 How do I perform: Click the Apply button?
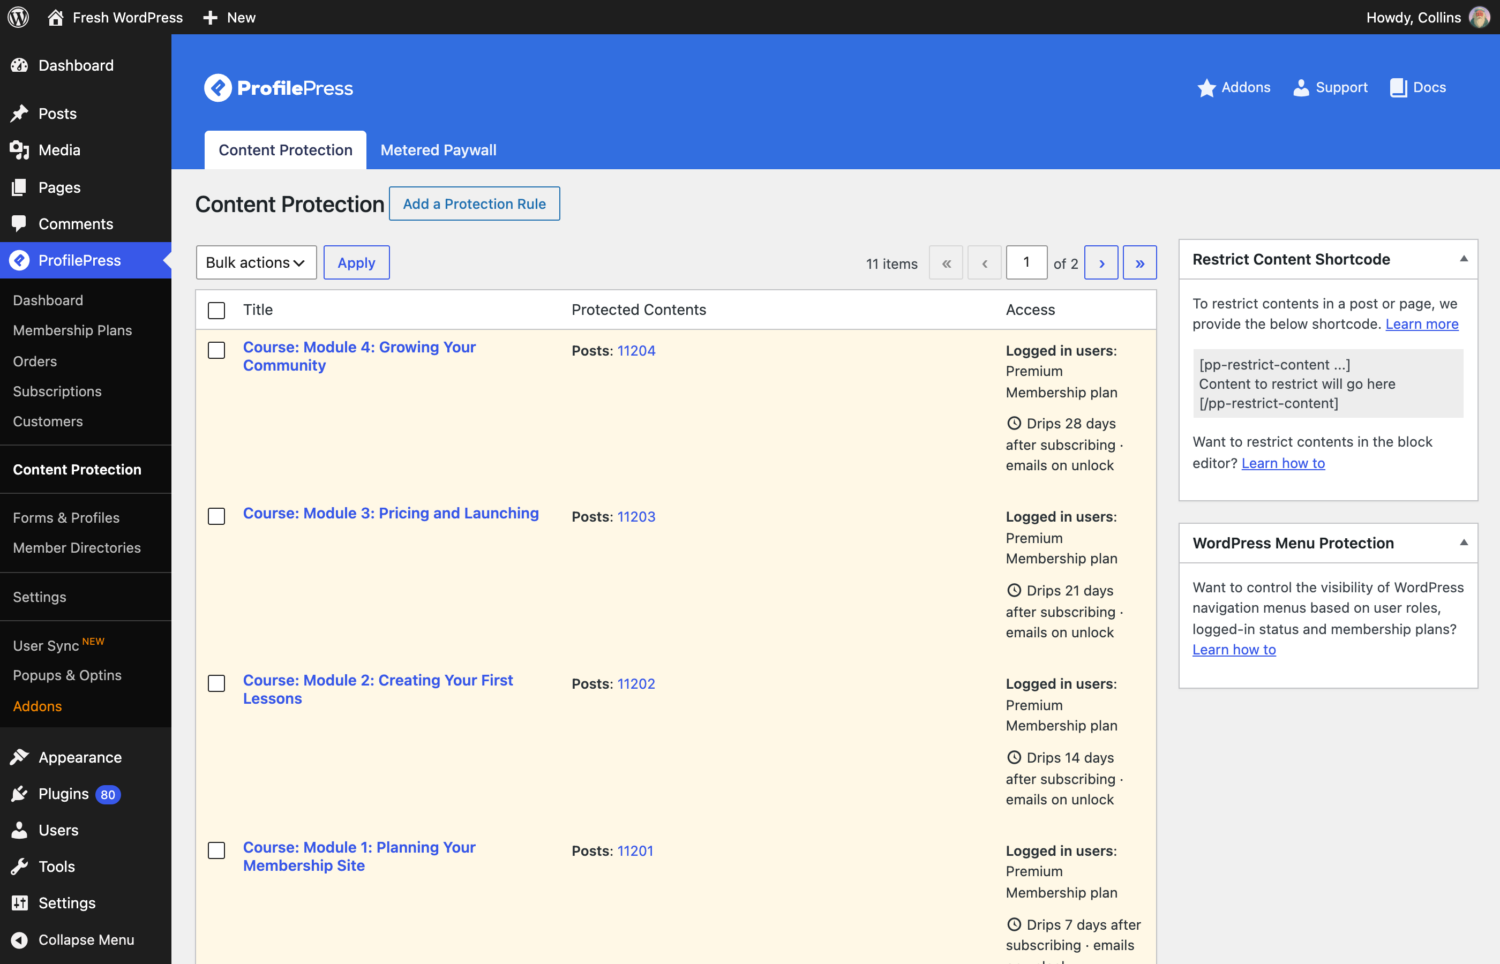tap(356, 263)
